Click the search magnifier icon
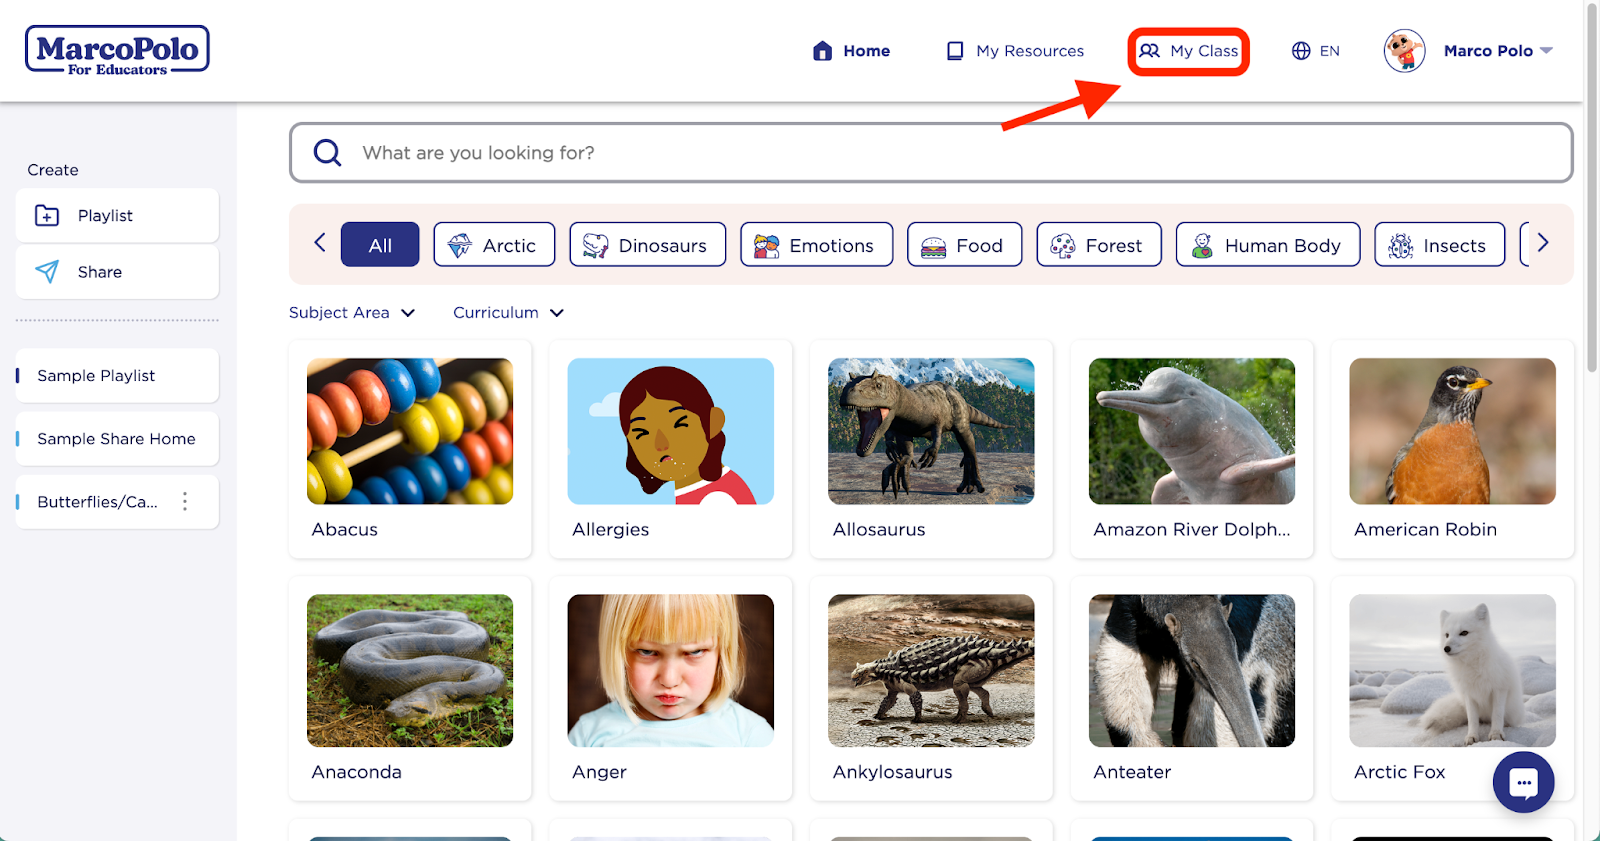Image resolution: width=1600 pixels, height=841 pixels. (327, 152)
